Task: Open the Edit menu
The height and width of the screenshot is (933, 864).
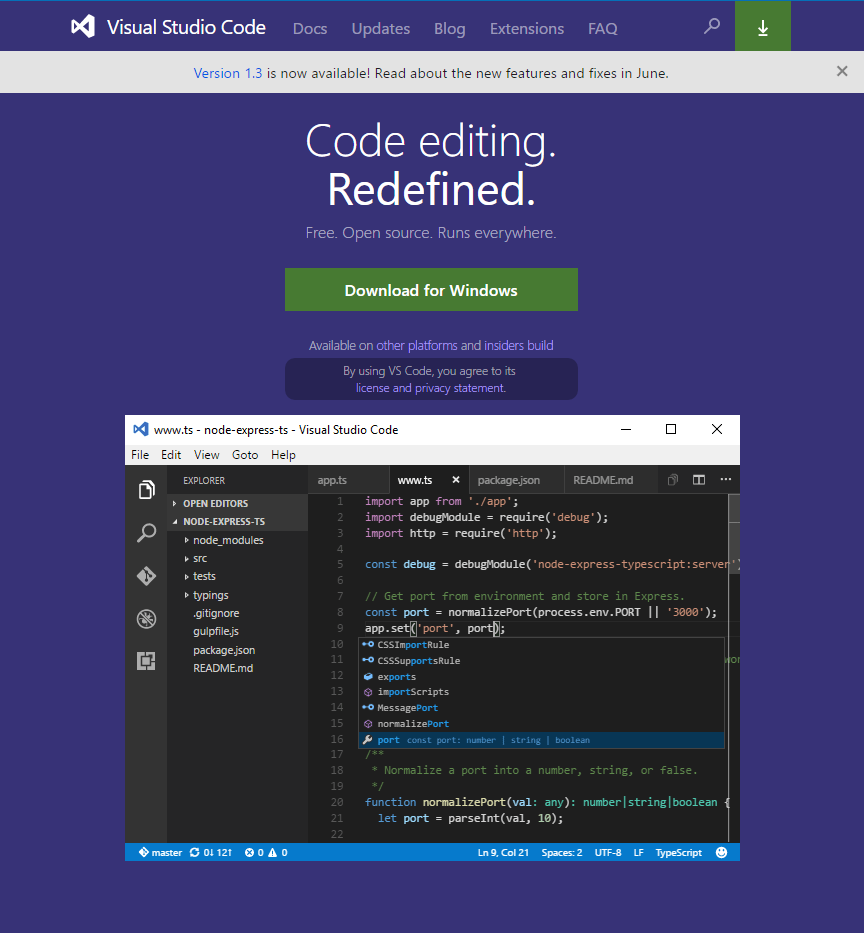Action: tap(171, 455)
